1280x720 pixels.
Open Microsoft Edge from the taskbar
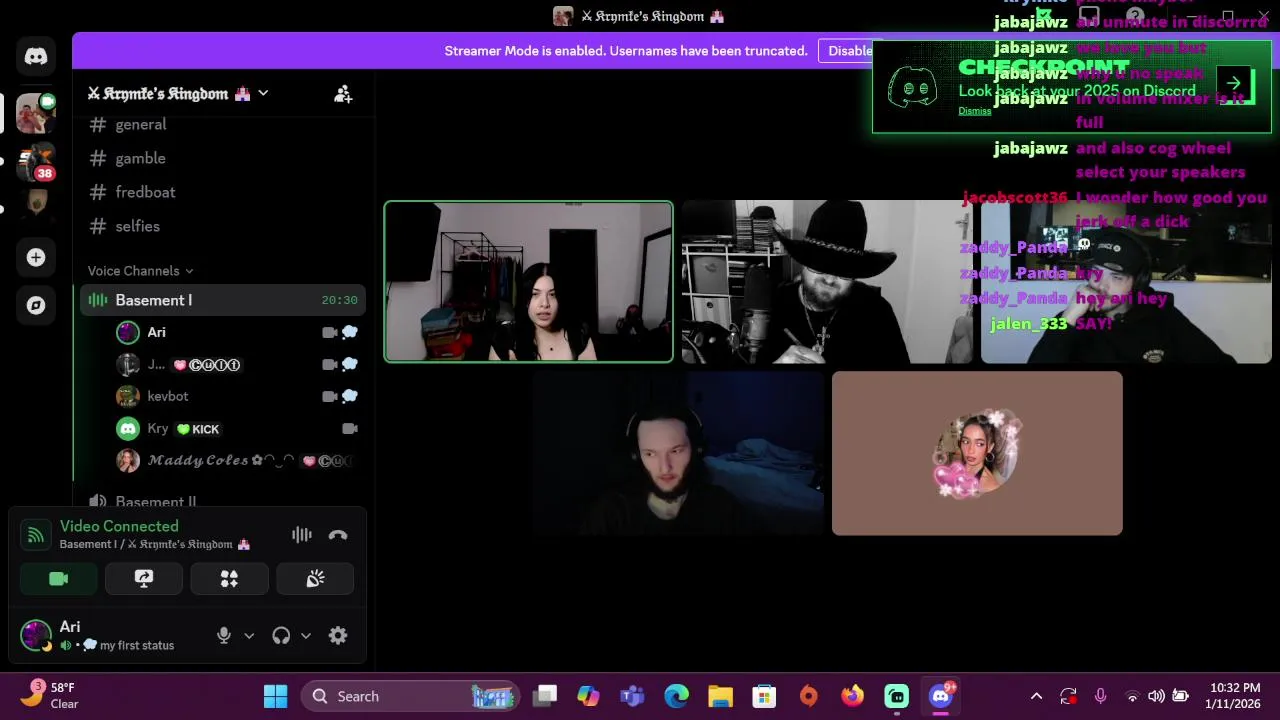point(677,696)
